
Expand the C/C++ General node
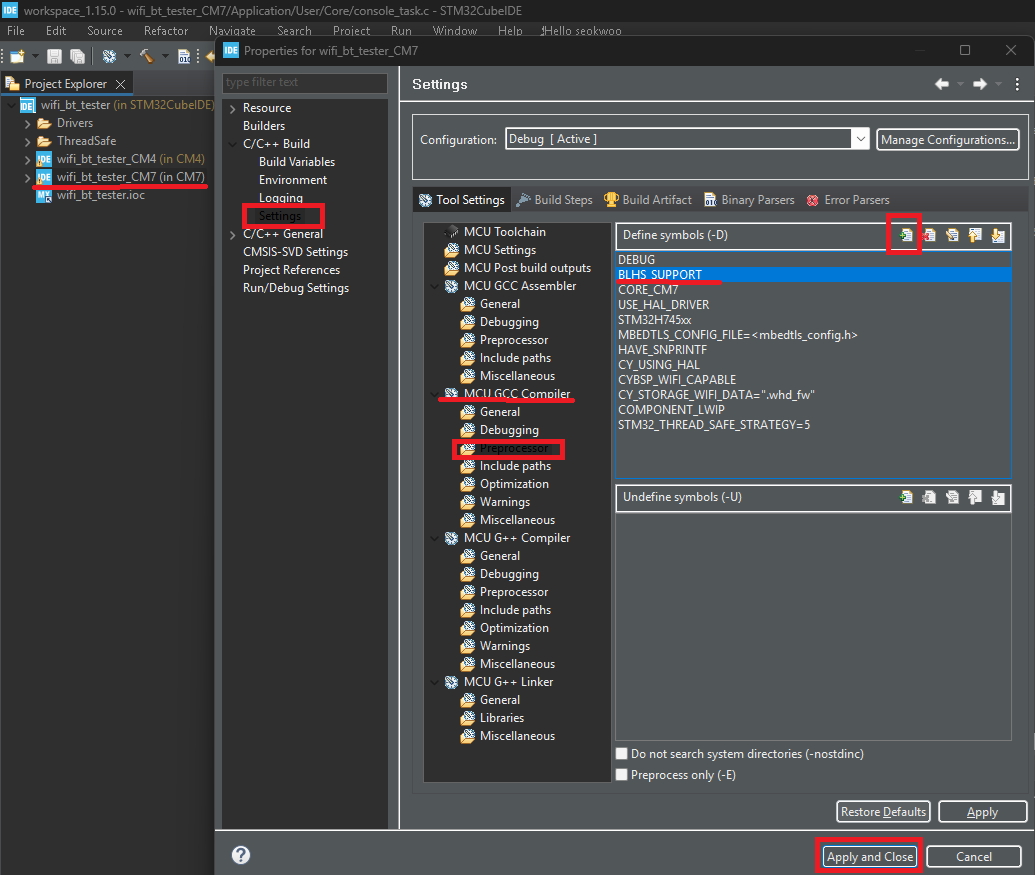(x=233, y=234)
